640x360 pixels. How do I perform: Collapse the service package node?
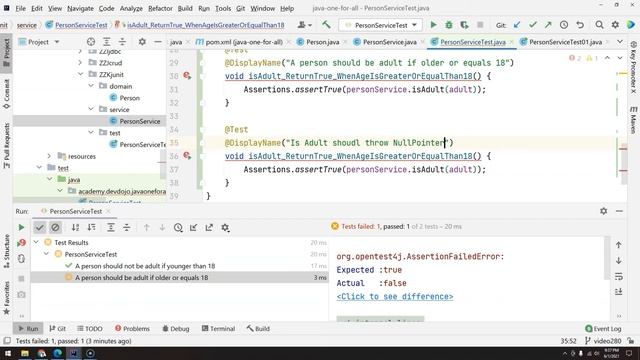[91, 109]
